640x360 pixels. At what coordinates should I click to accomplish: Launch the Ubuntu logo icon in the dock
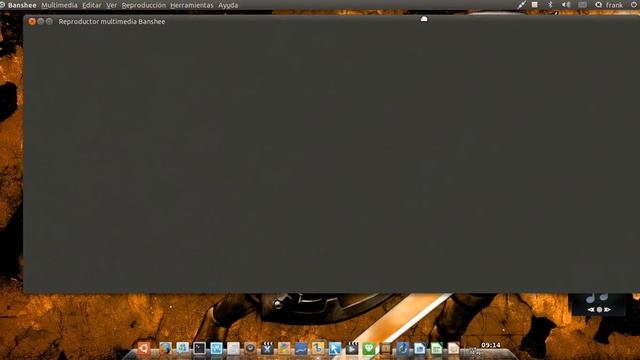pyautogui.click(x=144, y=348)
